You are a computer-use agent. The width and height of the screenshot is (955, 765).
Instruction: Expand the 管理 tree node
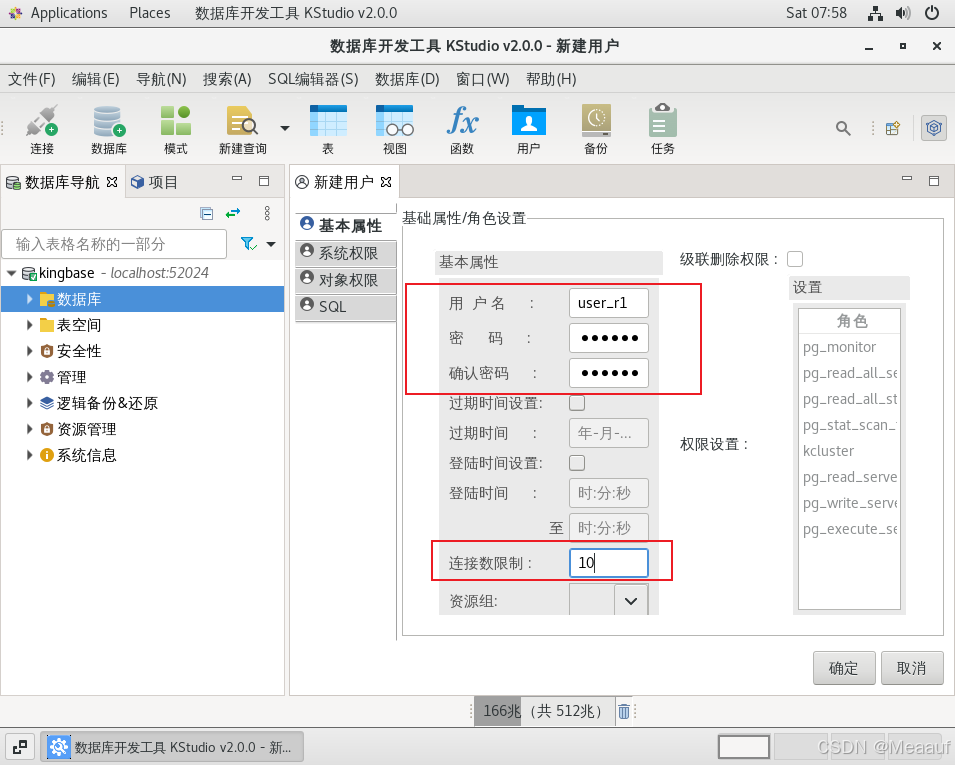(x=29, y=377)
